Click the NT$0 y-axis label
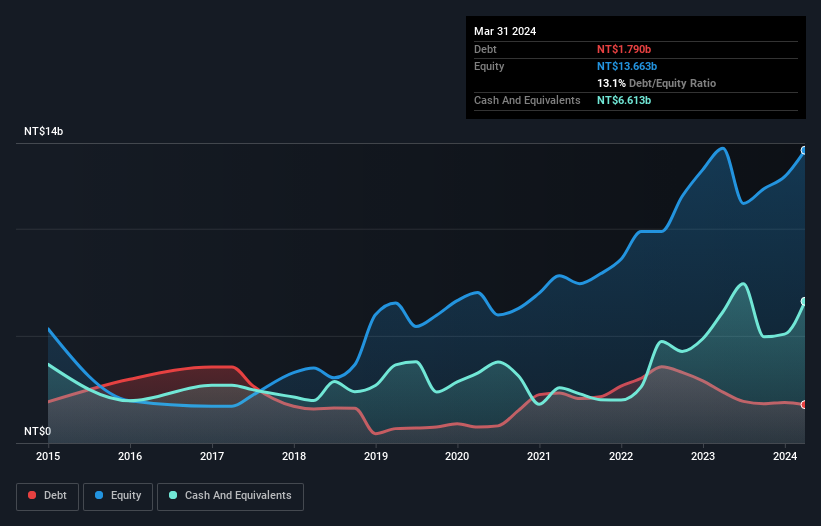The width and height of the screenshot is (821, 526). click(x=38, y=431)
